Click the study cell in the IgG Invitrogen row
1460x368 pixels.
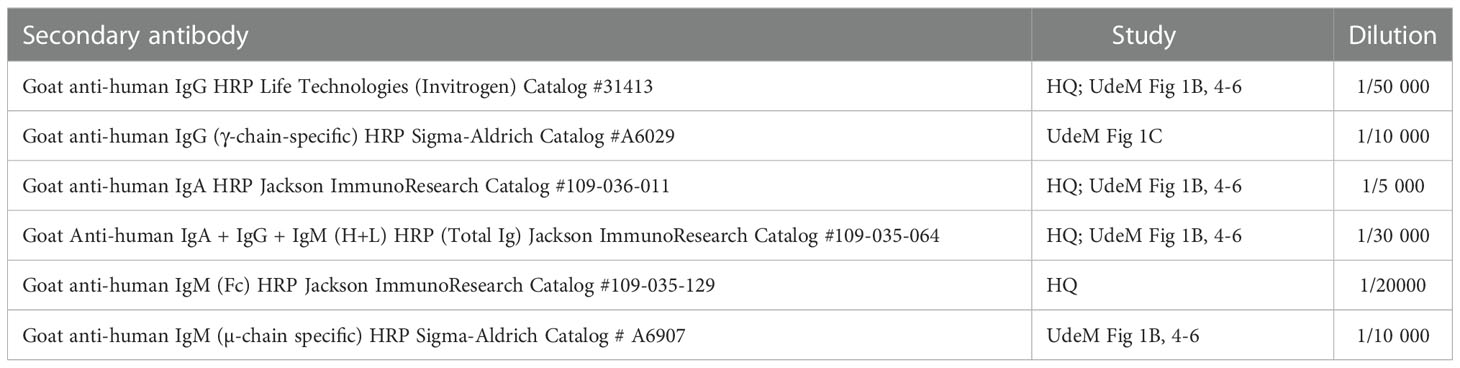[x=1182, y=88]
